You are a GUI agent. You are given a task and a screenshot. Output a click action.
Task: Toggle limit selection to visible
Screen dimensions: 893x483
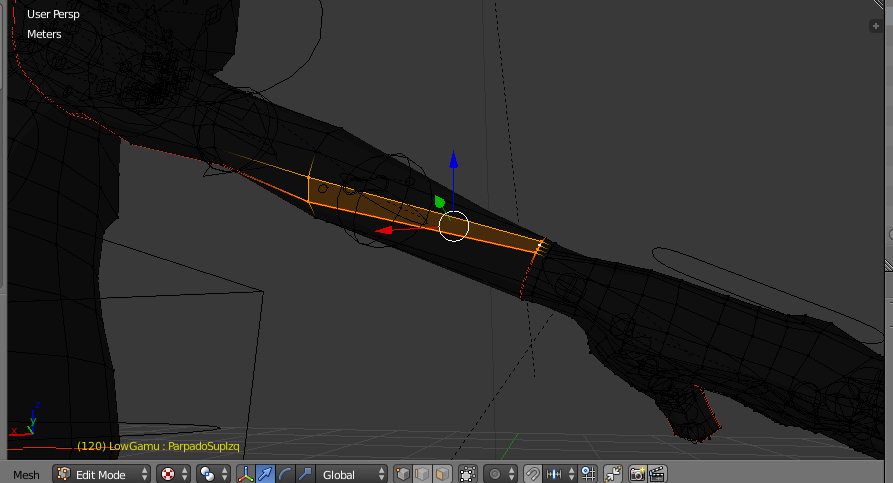click(467, 474)
